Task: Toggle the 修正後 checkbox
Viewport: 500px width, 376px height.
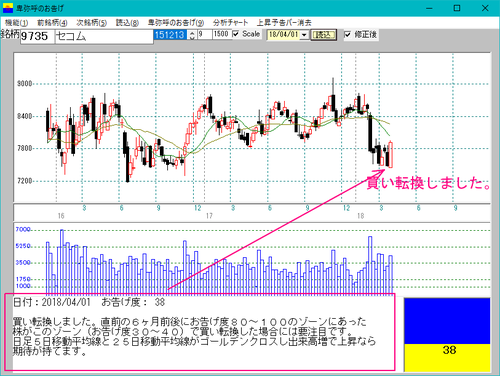Action: (x=347, y=34)
